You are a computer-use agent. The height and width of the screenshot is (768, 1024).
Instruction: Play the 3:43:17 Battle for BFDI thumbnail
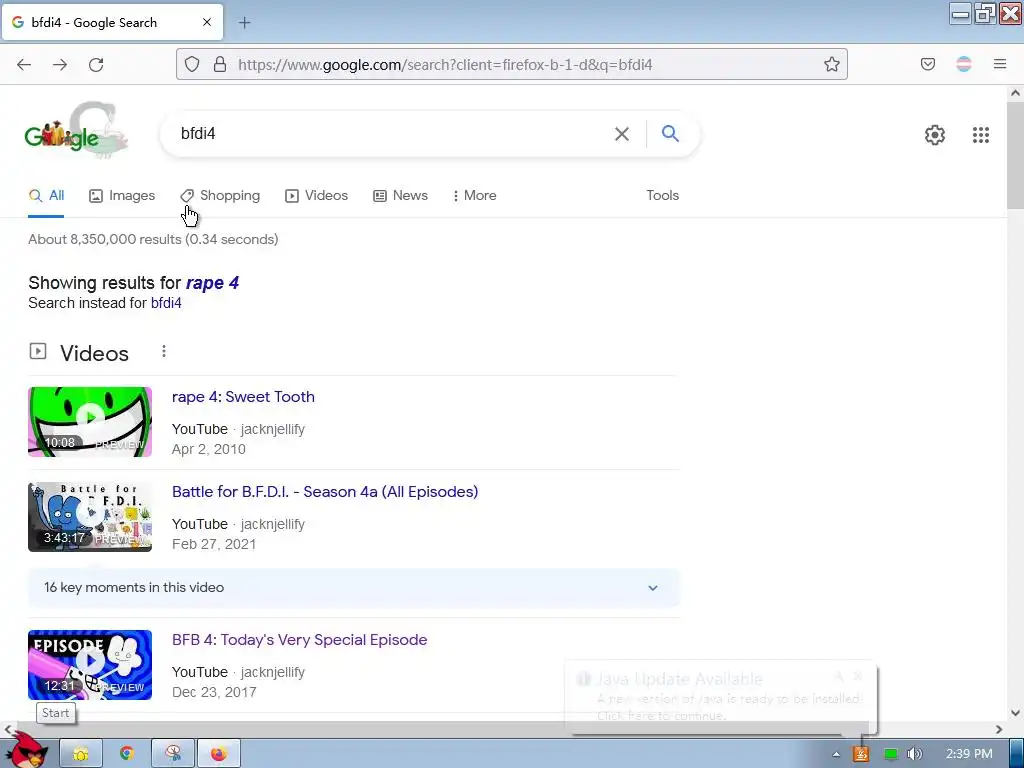[90, 517]
